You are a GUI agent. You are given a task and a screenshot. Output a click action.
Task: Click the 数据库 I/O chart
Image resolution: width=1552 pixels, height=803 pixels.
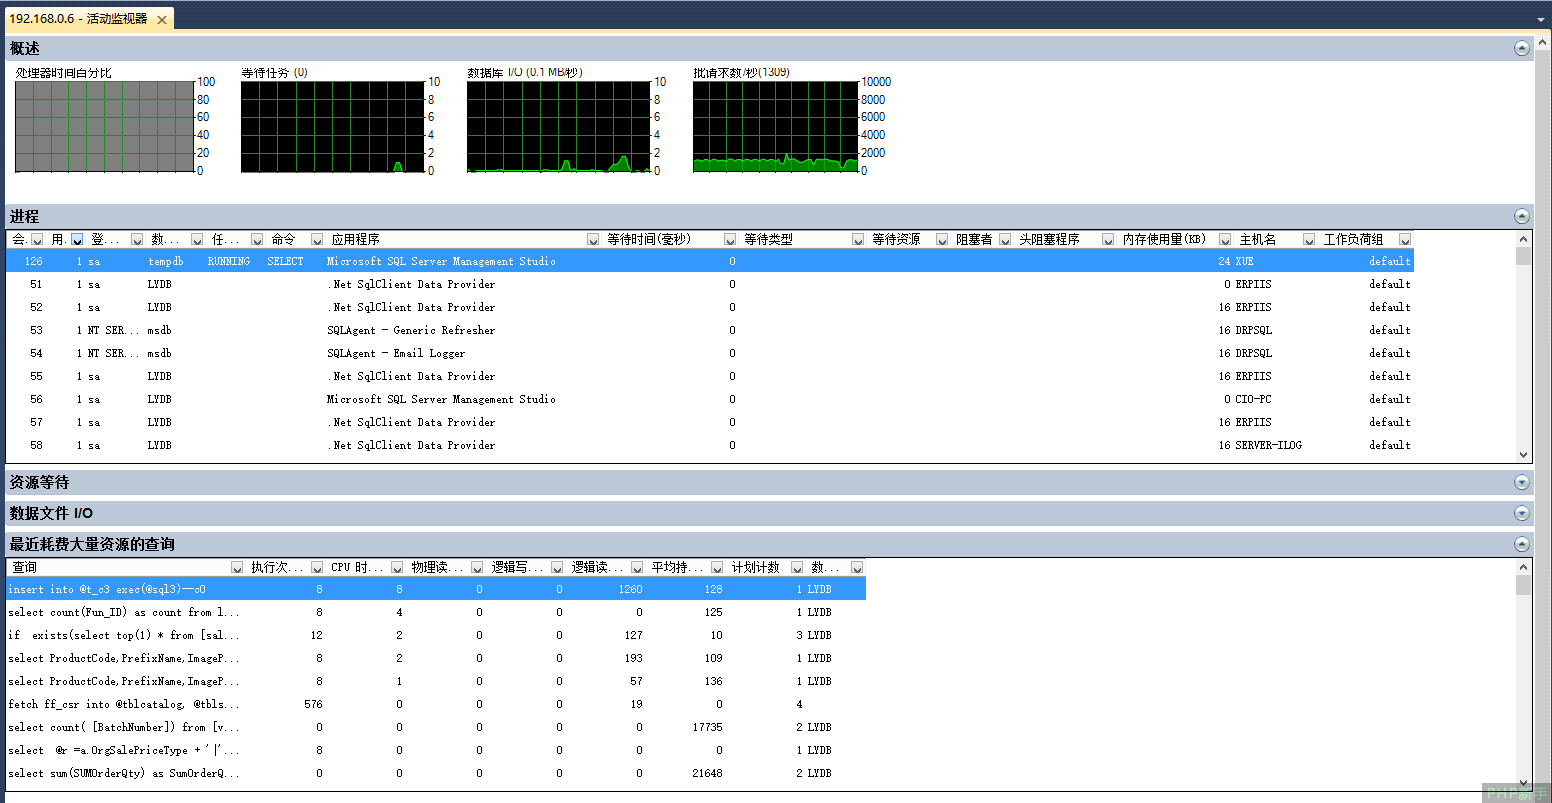(x=559, y=126)
